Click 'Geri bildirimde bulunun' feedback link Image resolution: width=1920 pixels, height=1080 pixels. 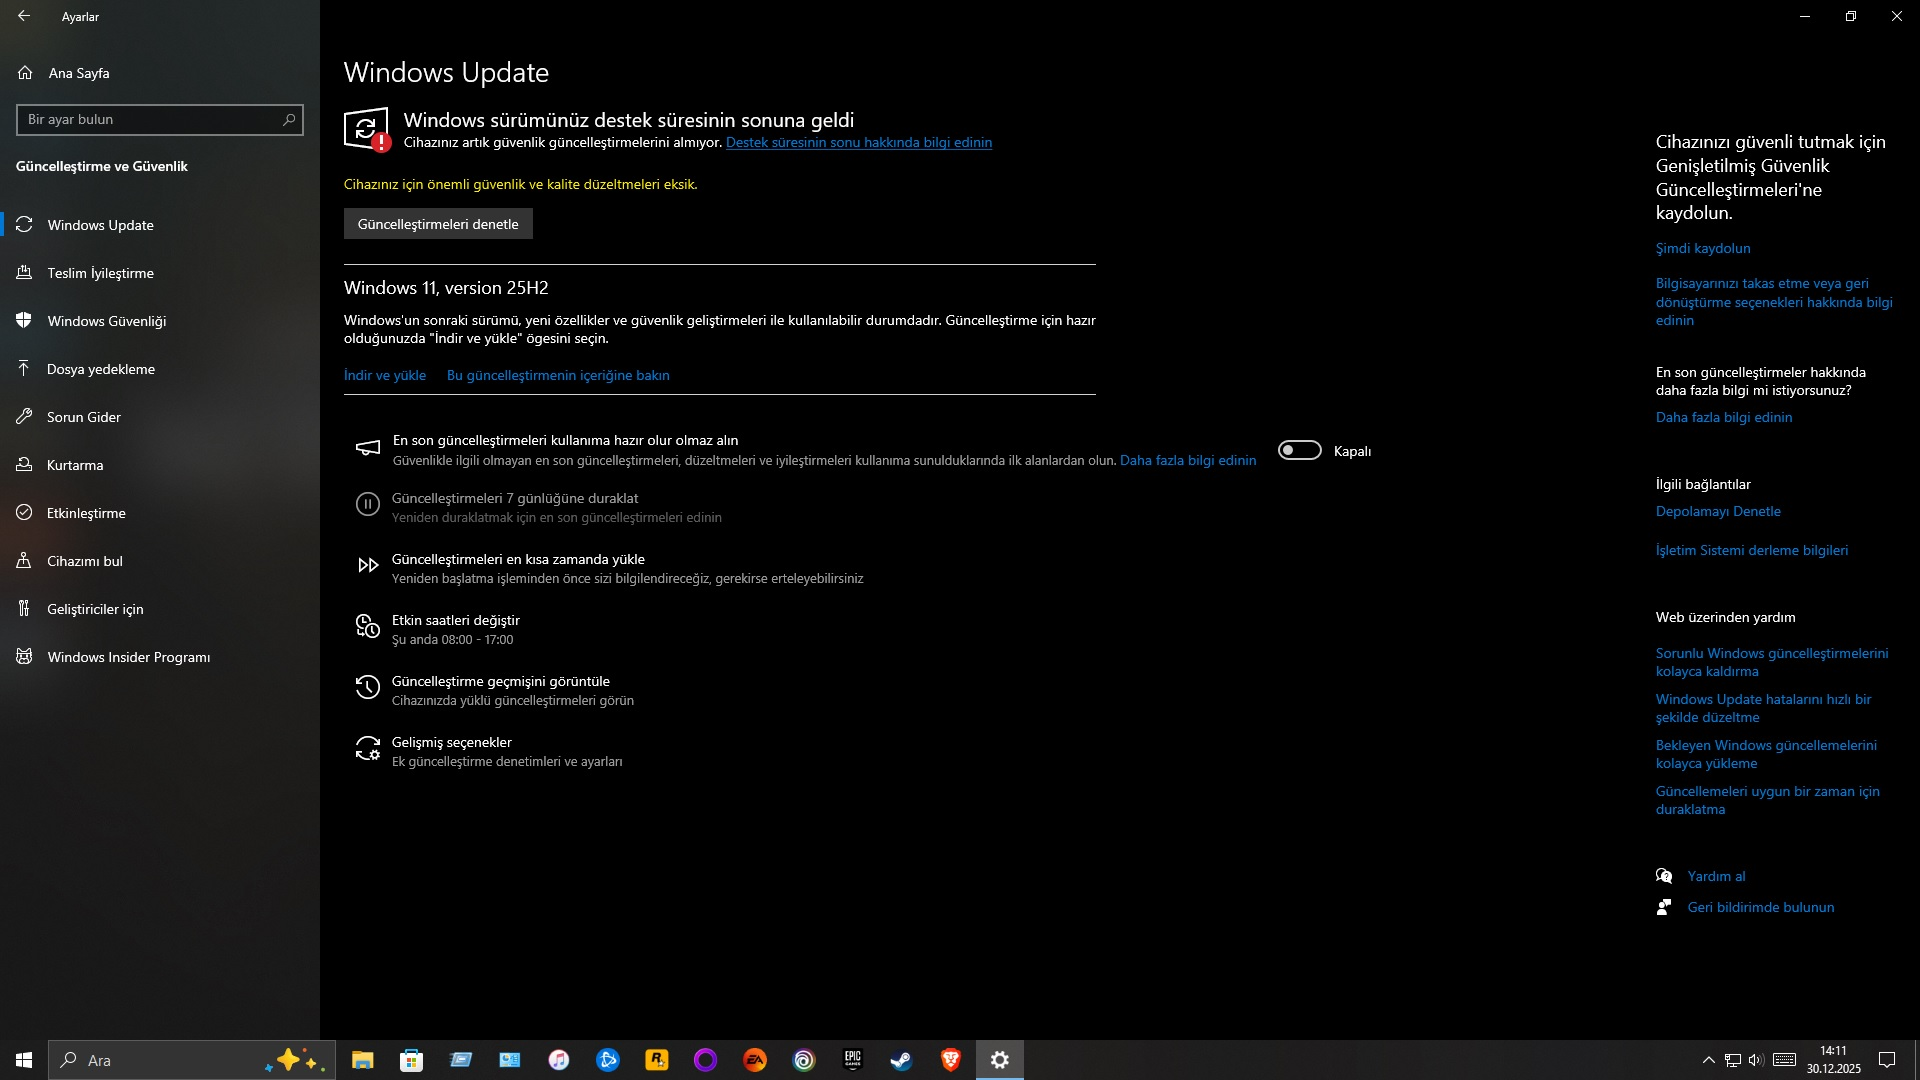click(x=1761, y=908)
